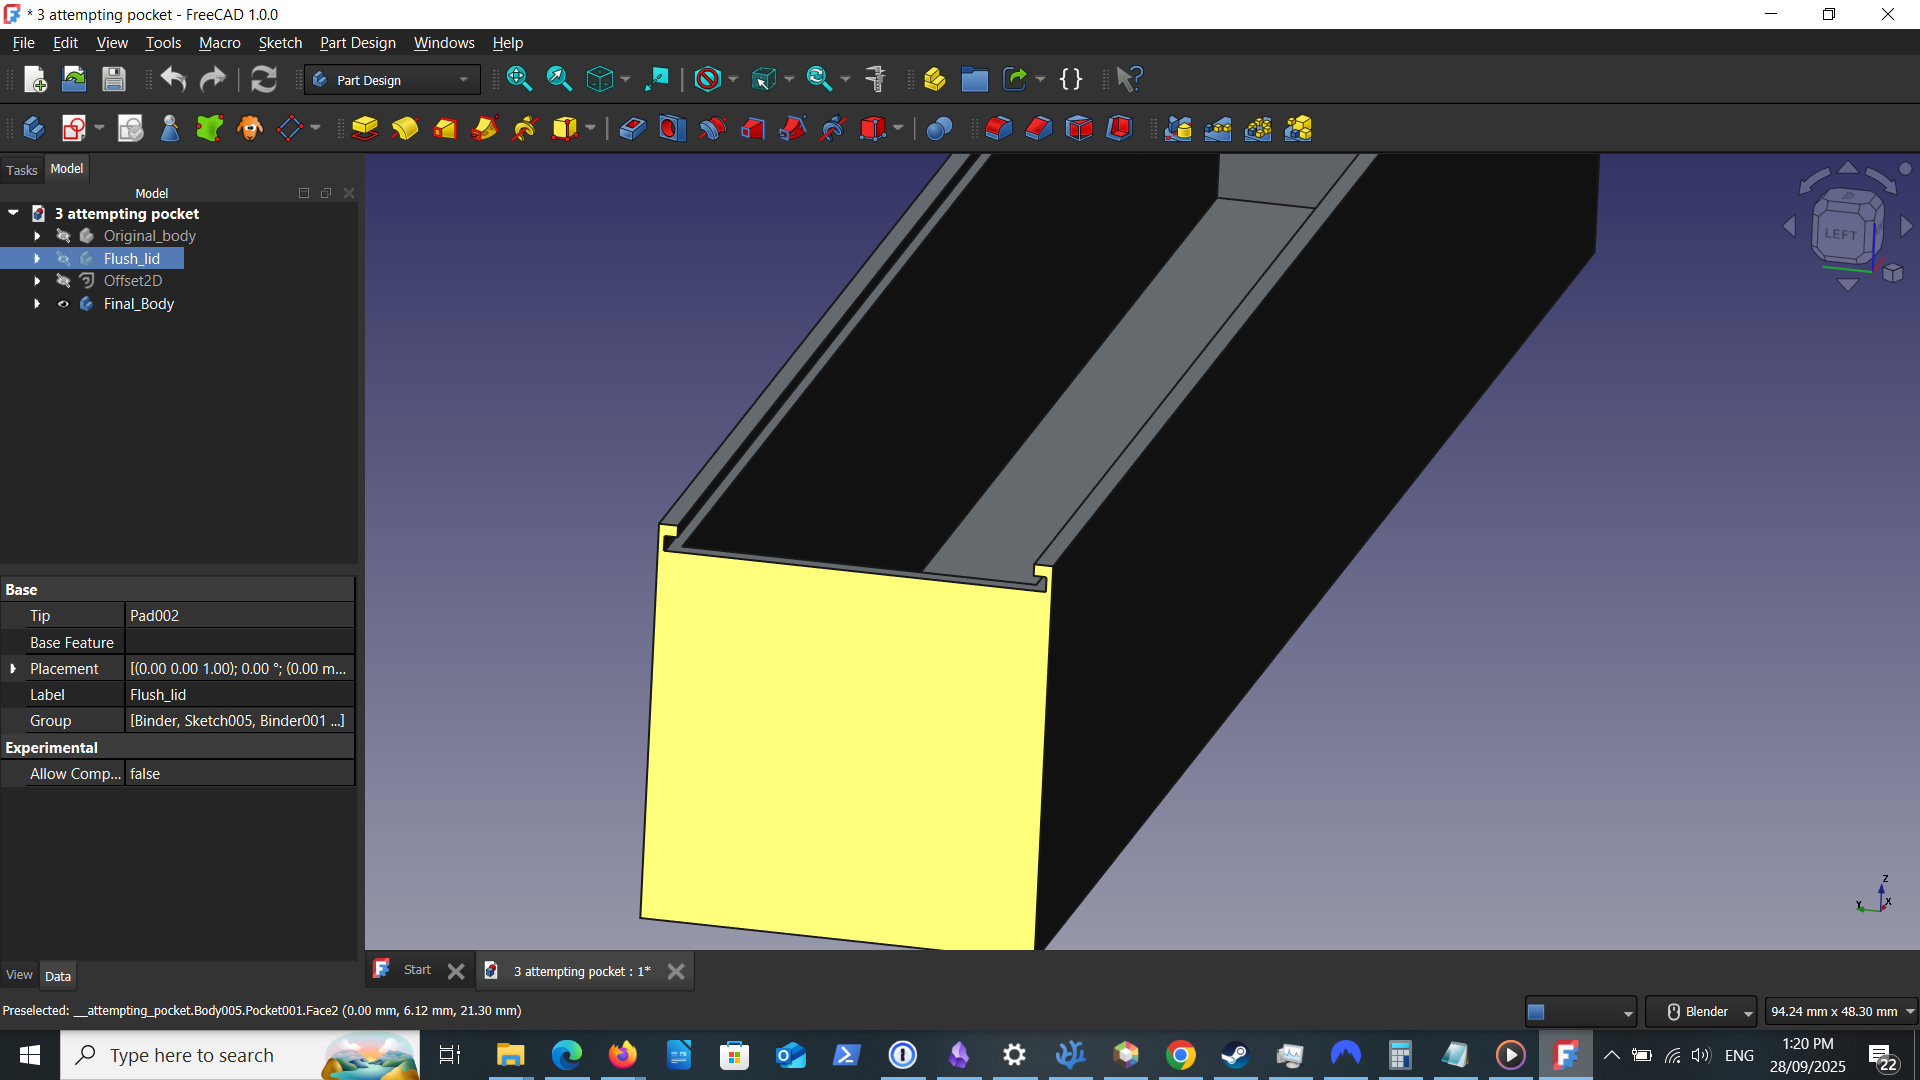Click the Revolution tool icon
This screenshot has height=1080, width=1920.
pyautogui.click(x=405, y=129)
